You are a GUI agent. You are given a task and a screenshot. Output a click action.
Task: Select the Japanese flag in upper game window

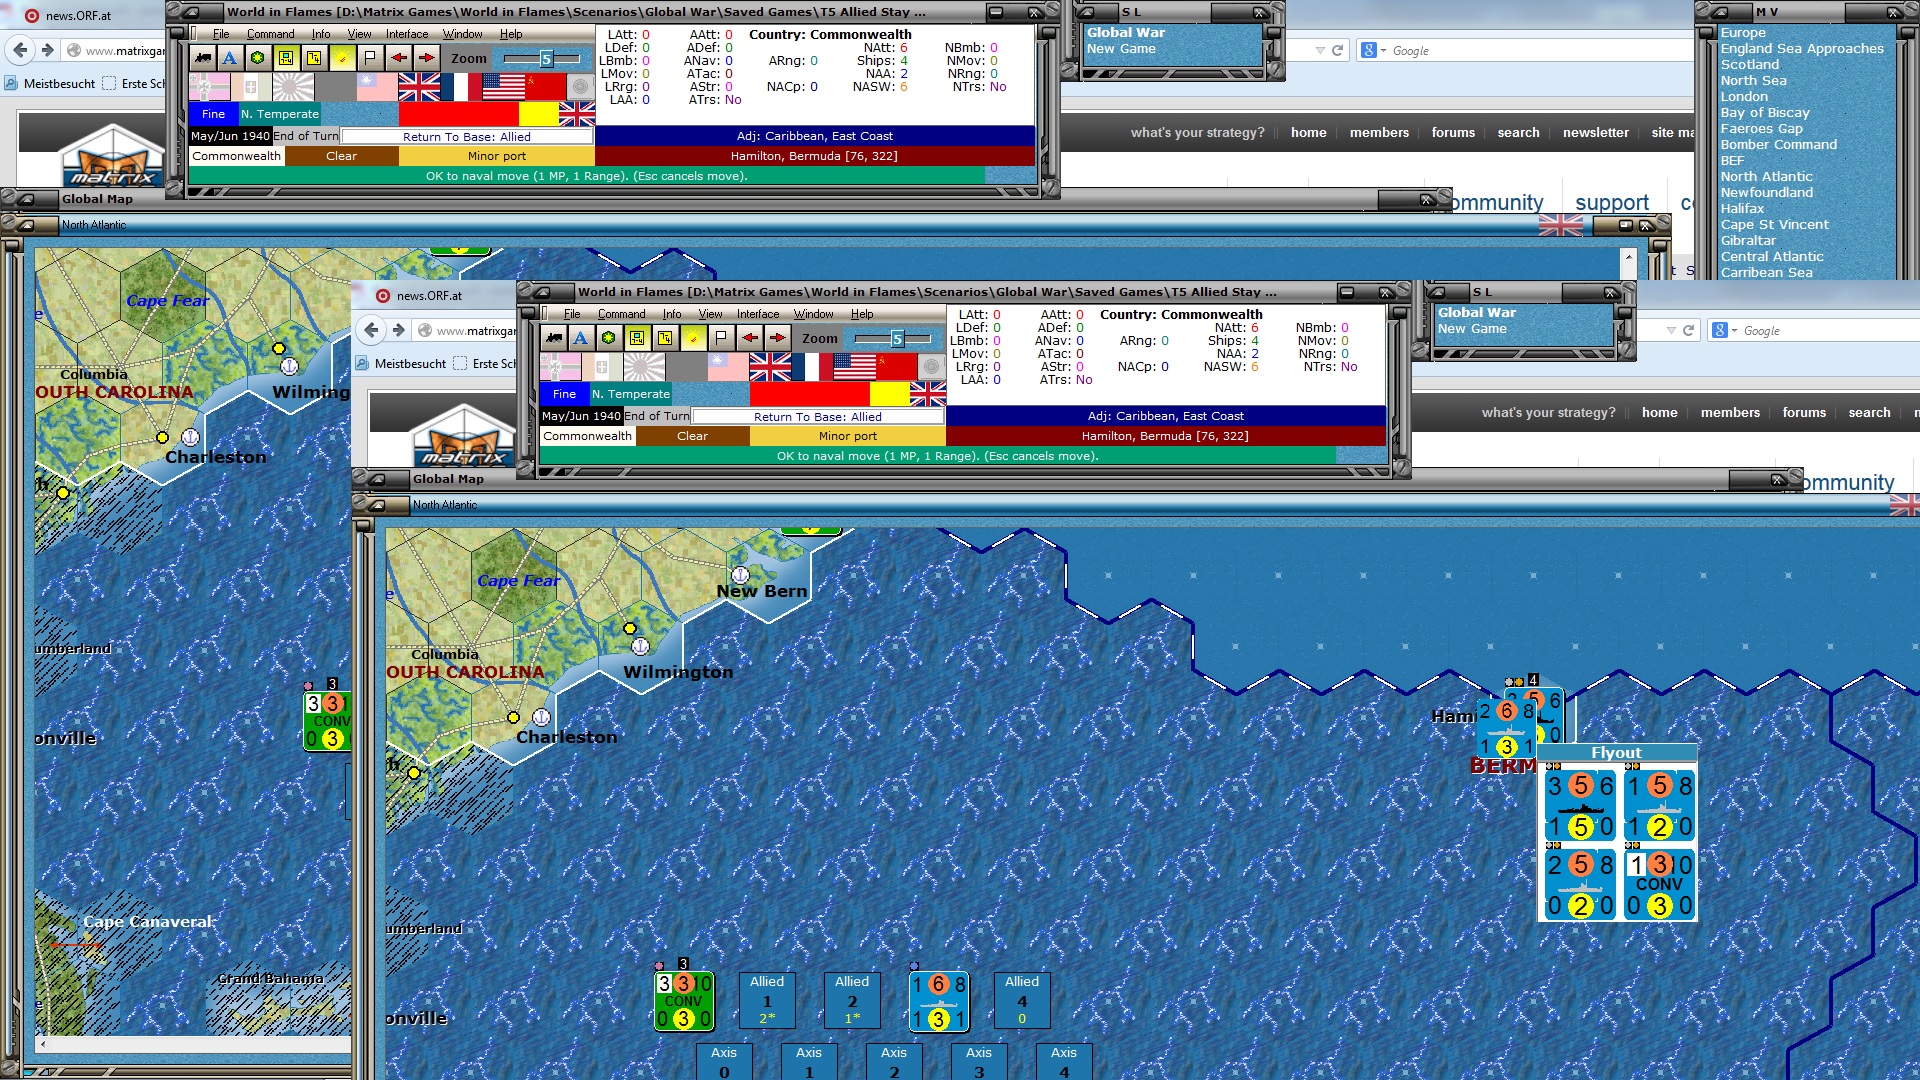[293, 87]
